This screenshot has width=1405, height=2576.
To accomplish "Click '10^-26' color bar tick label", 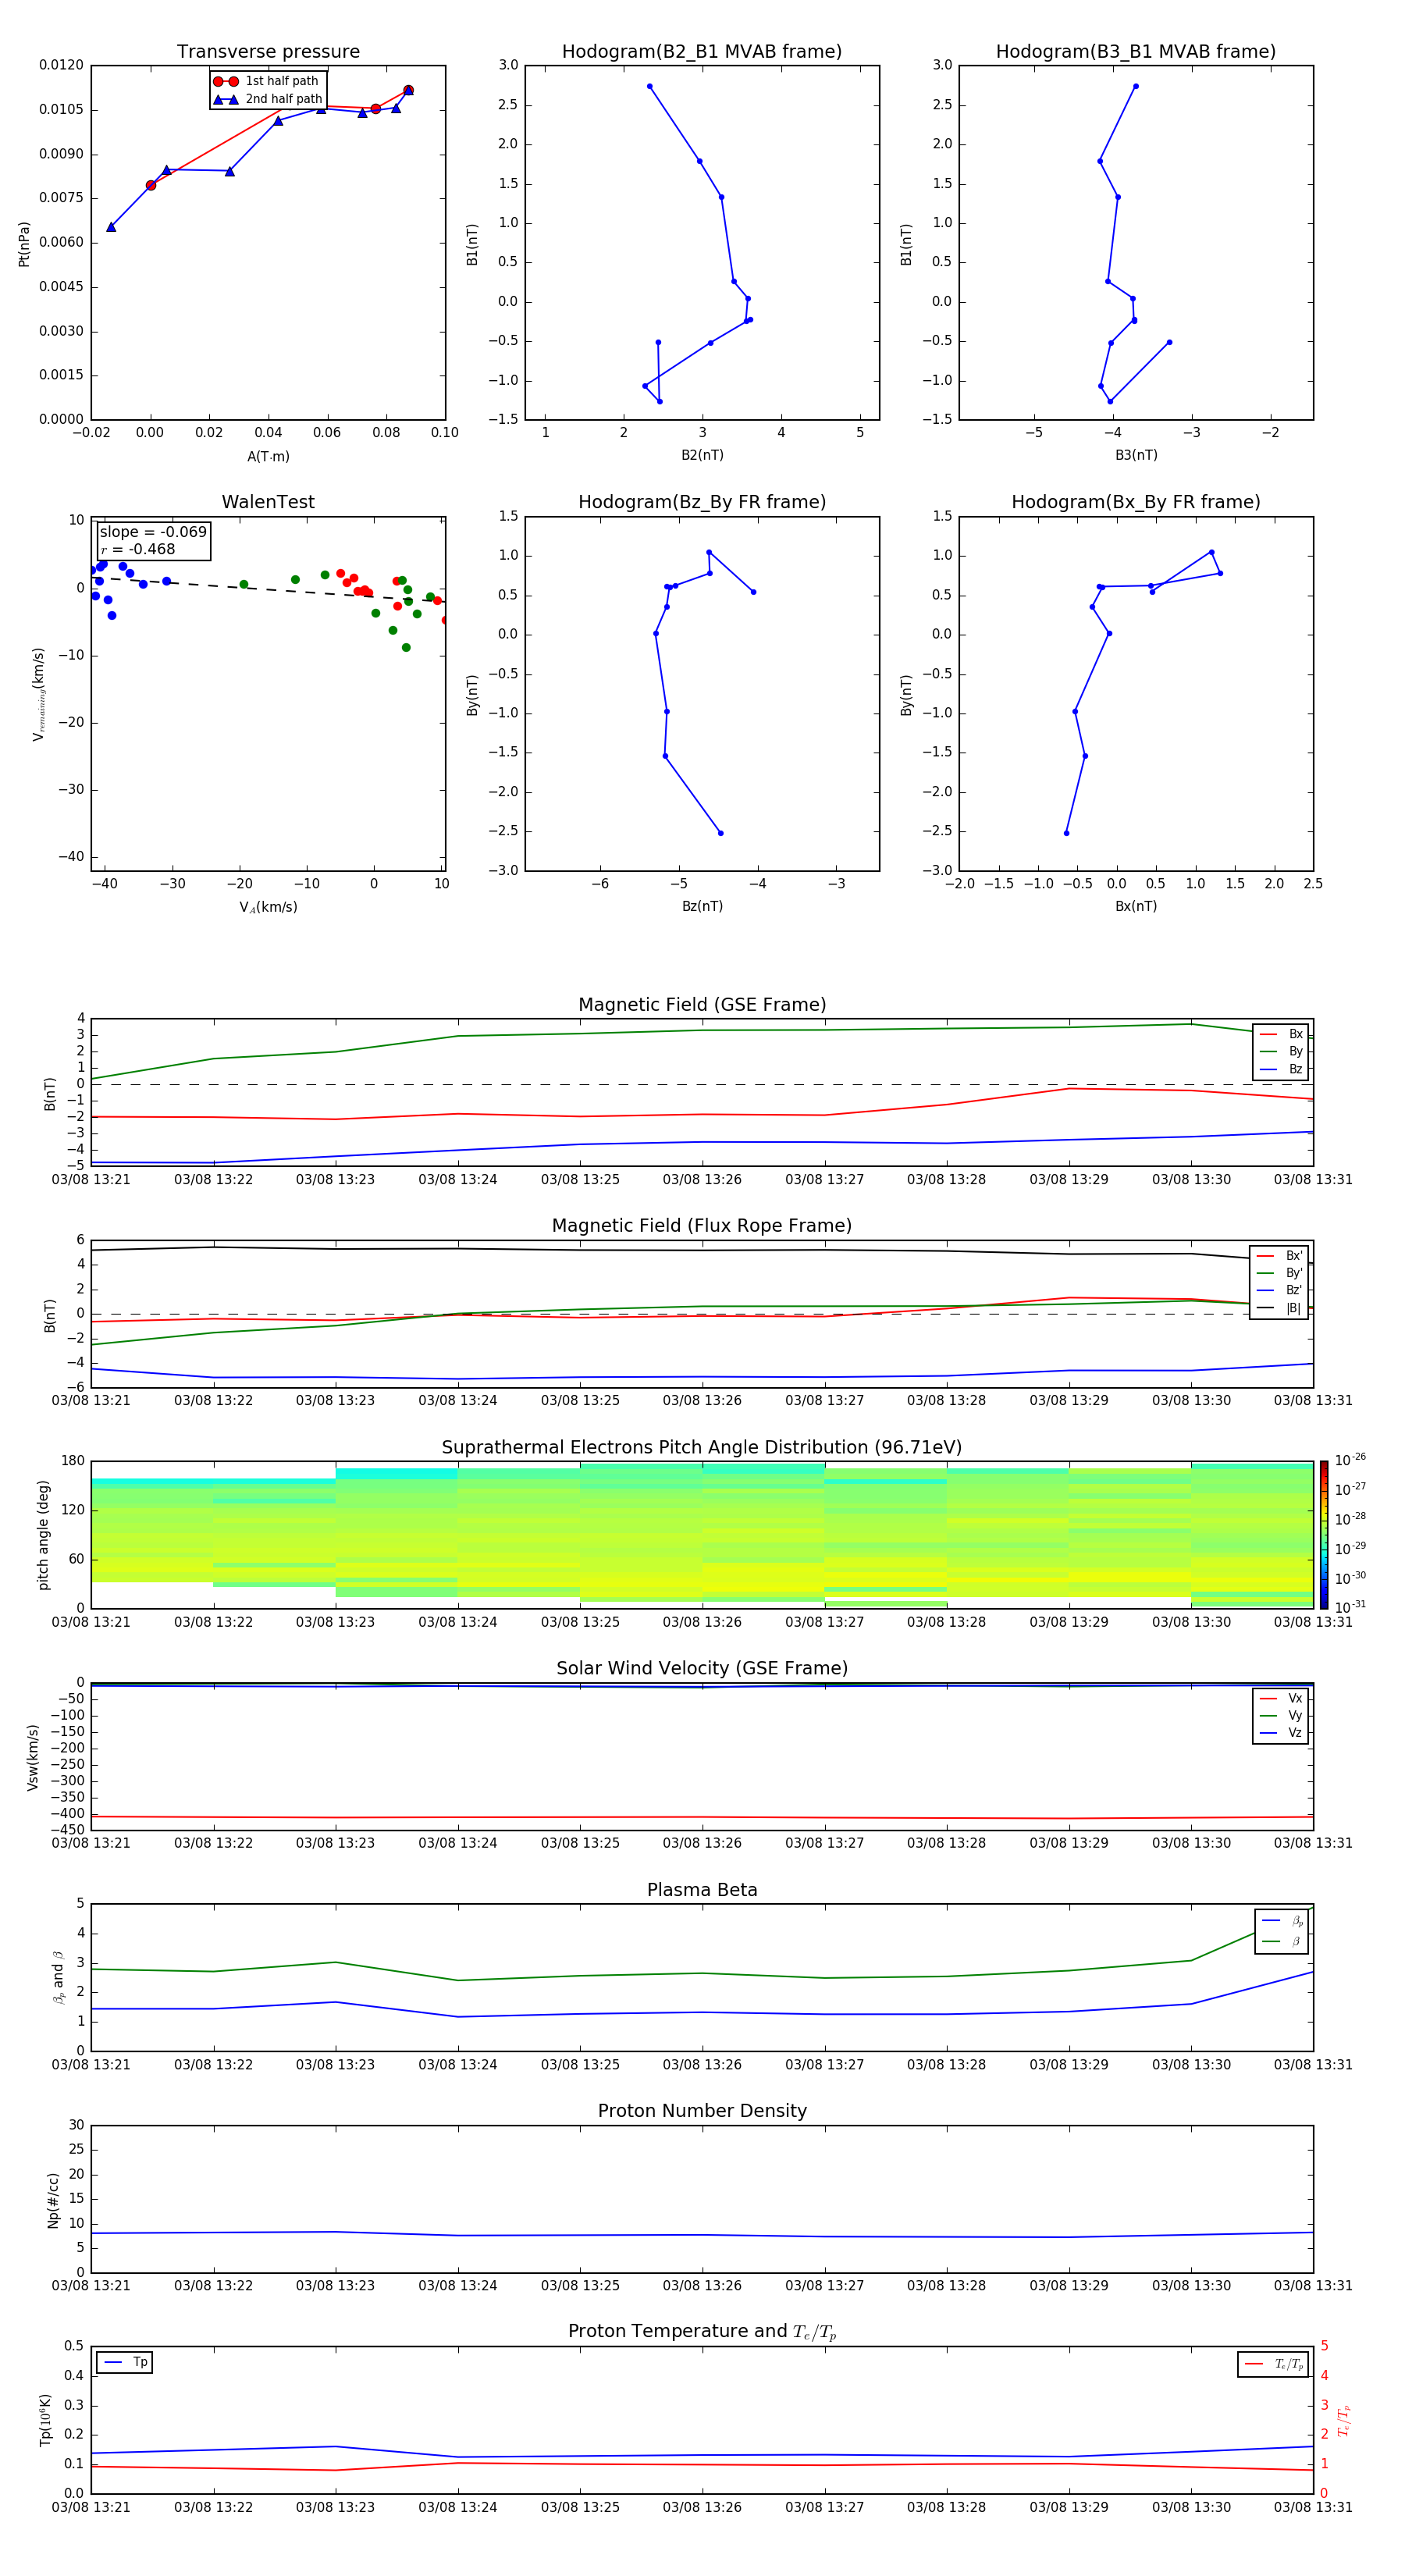I will coord(1350,1461).
